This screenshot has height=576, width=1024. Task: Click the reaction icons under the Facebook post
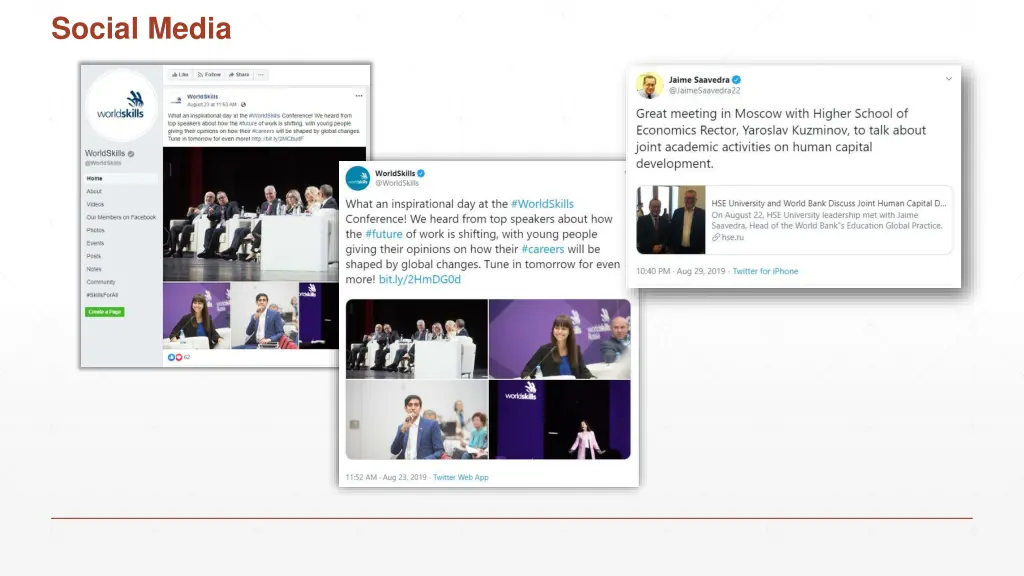pyautogui.click(x=175, y=357)
